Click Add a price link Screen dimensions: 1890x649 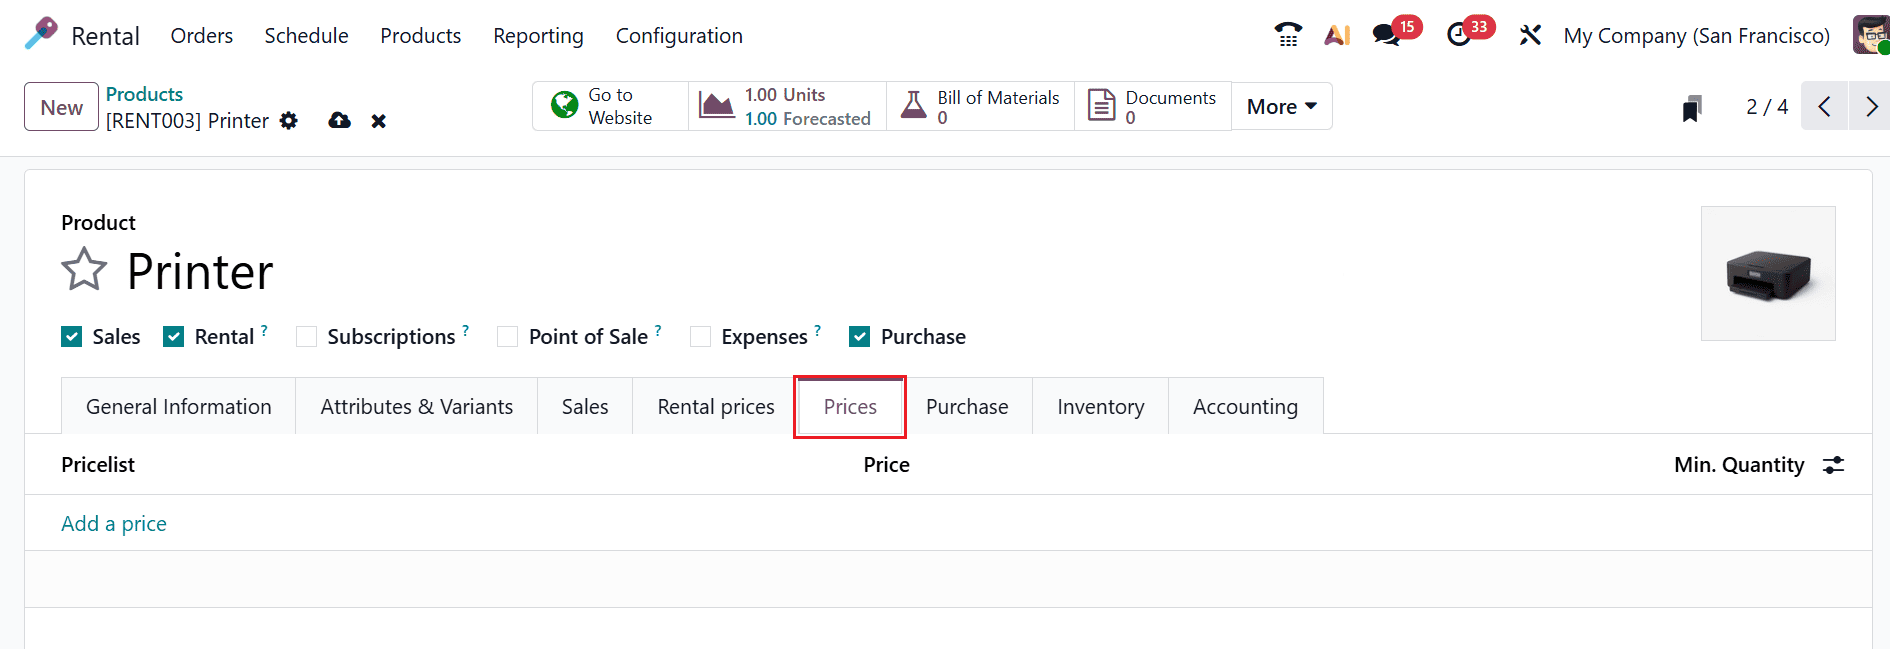click(114, 524)
